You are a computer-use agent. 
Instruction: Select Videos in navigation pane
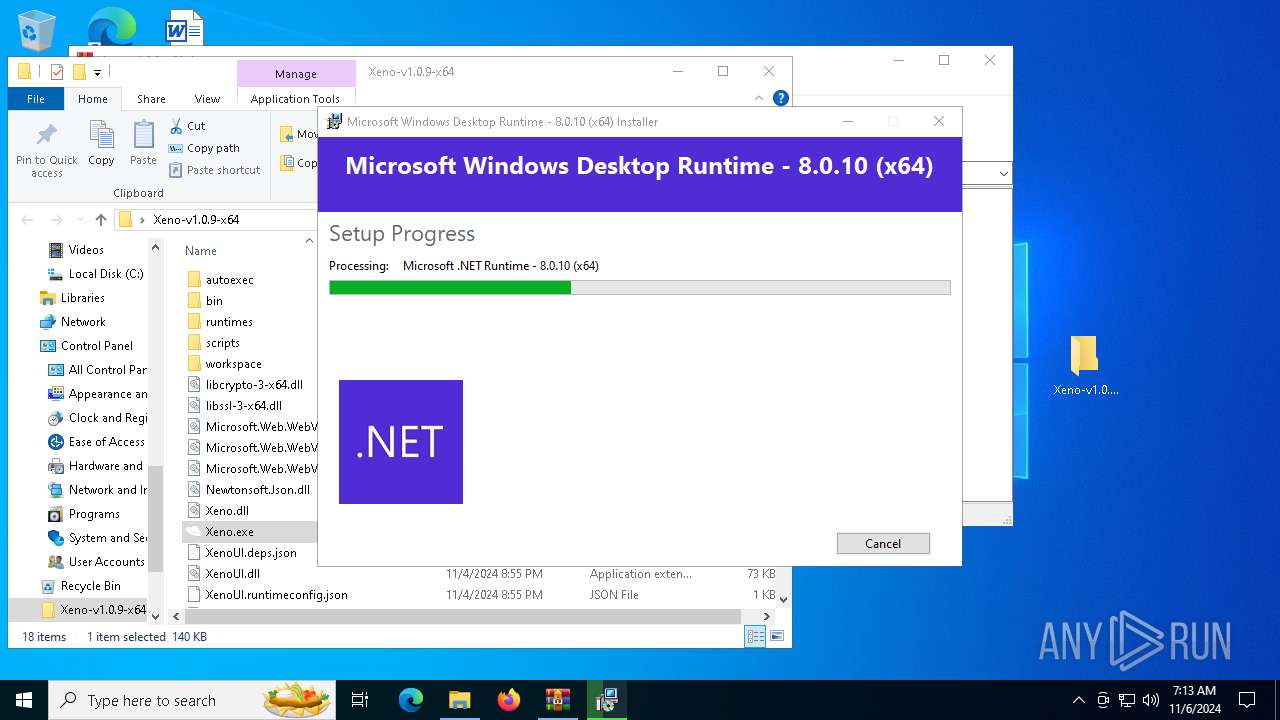click(86, 250)
